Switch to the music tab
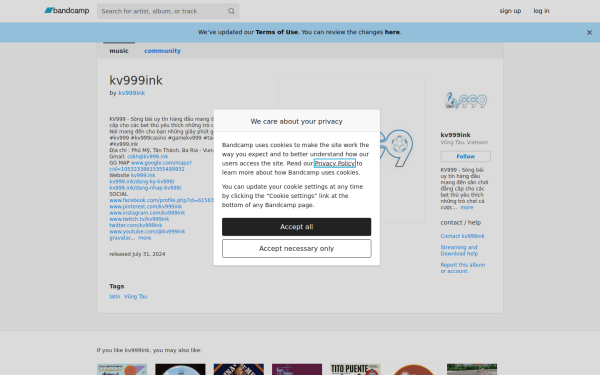600x375 pixels. pyautogui.click(x=119, y=51)
